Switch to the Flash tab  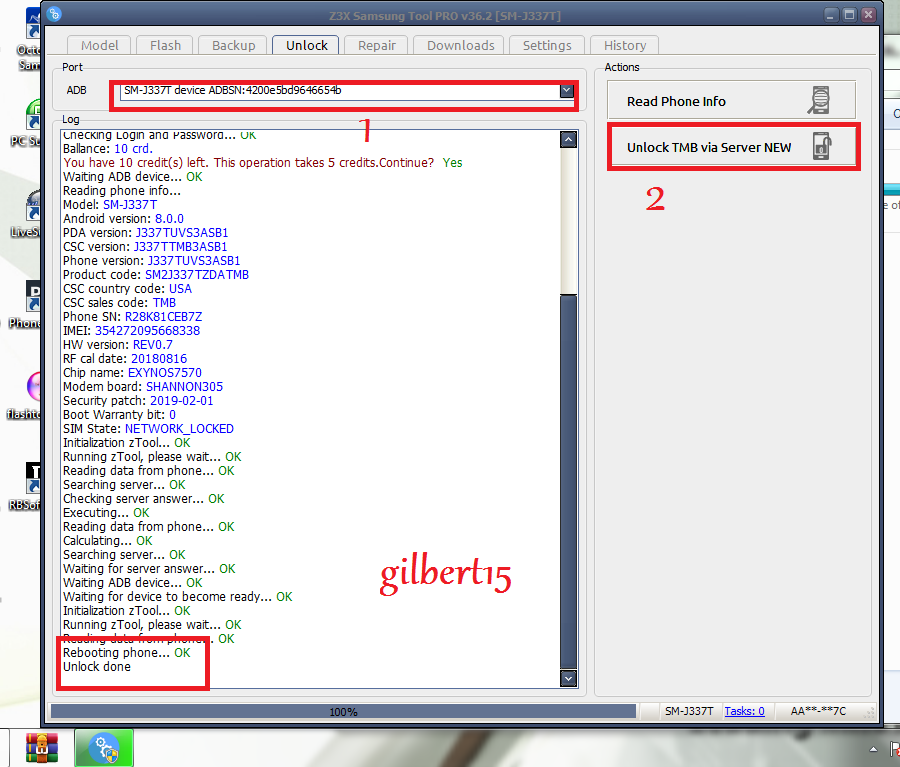(x=165, y=45)
